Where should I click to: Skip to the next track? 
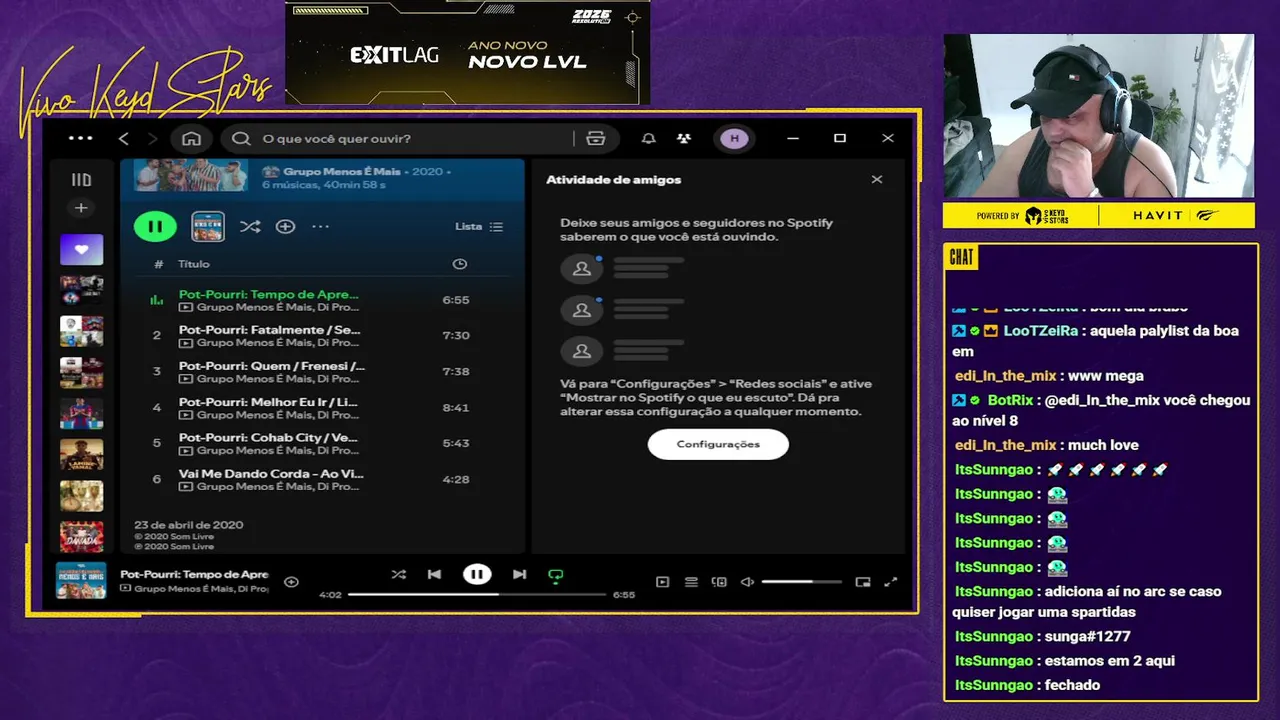[519, 574]
